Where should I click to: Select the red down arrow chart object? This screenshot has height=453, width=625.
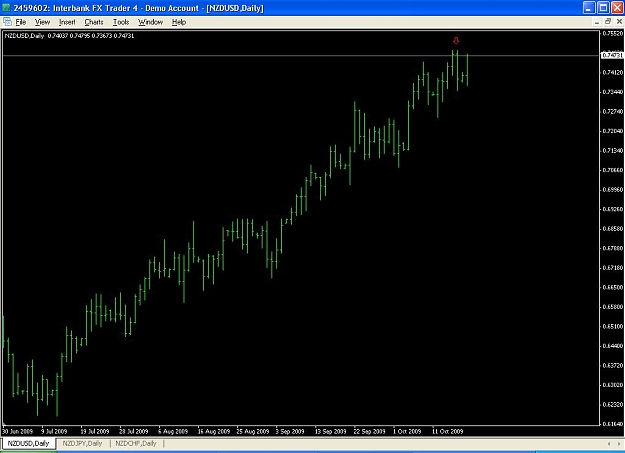pyautogui.click(x=456, y=41)
